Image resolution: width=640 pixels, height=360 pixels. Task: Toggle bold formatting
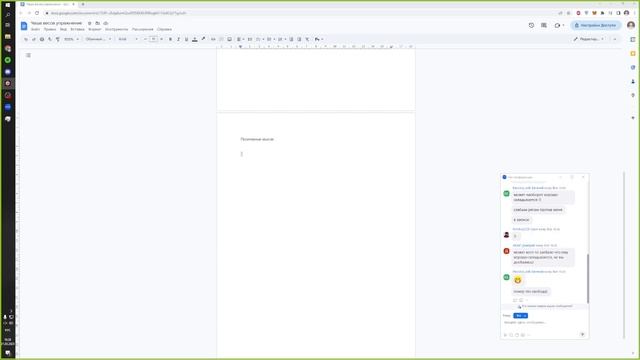(170, 39)
